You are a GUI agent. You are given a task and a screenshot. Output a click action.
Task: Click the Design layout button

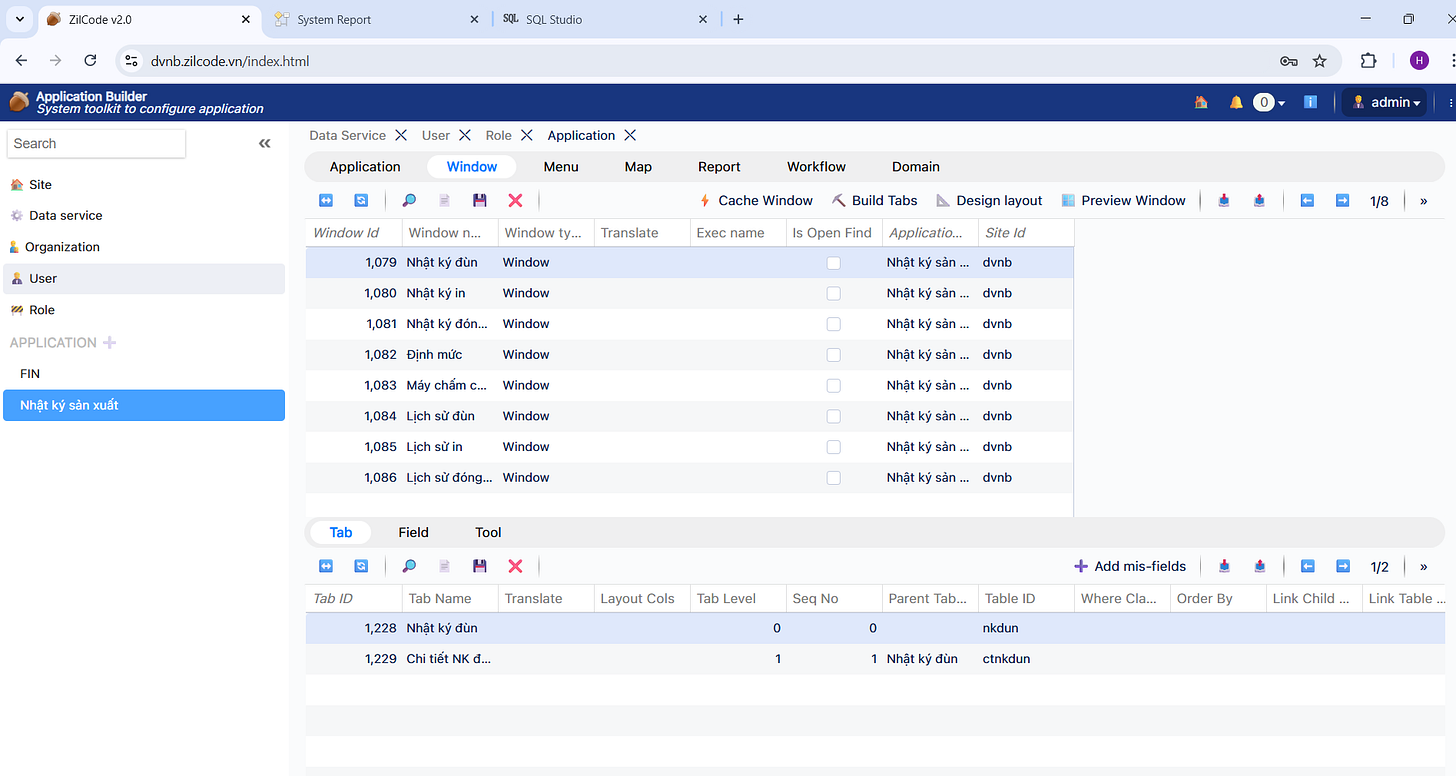989,200
